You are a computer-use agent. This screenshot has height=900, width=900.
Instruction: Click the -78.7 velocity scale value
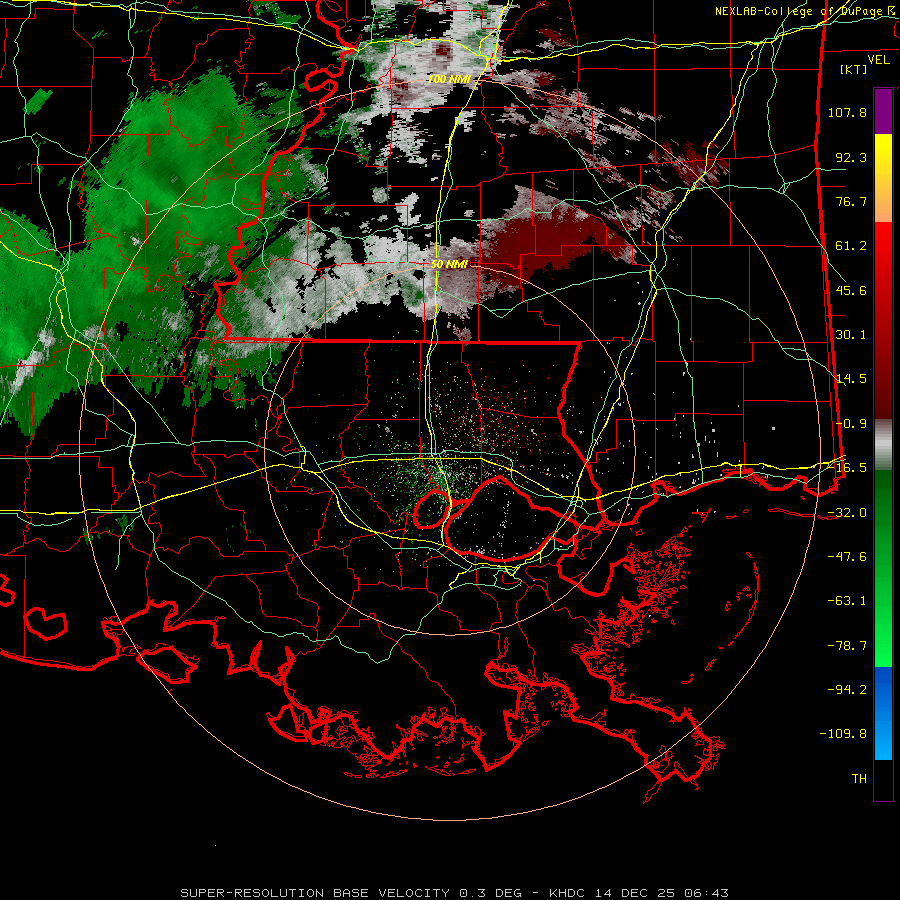847,646
